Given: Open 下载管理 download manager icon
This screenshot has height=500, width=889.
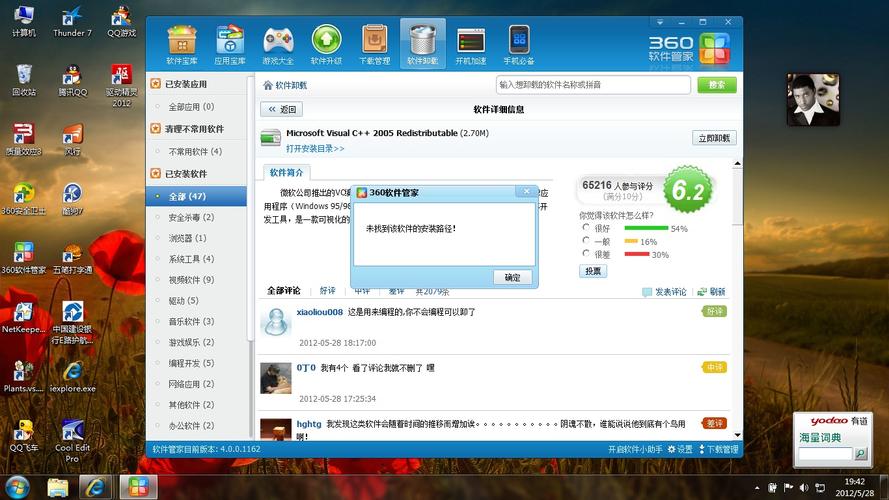Looking at the screenshot, I should (x=374, y=45).
